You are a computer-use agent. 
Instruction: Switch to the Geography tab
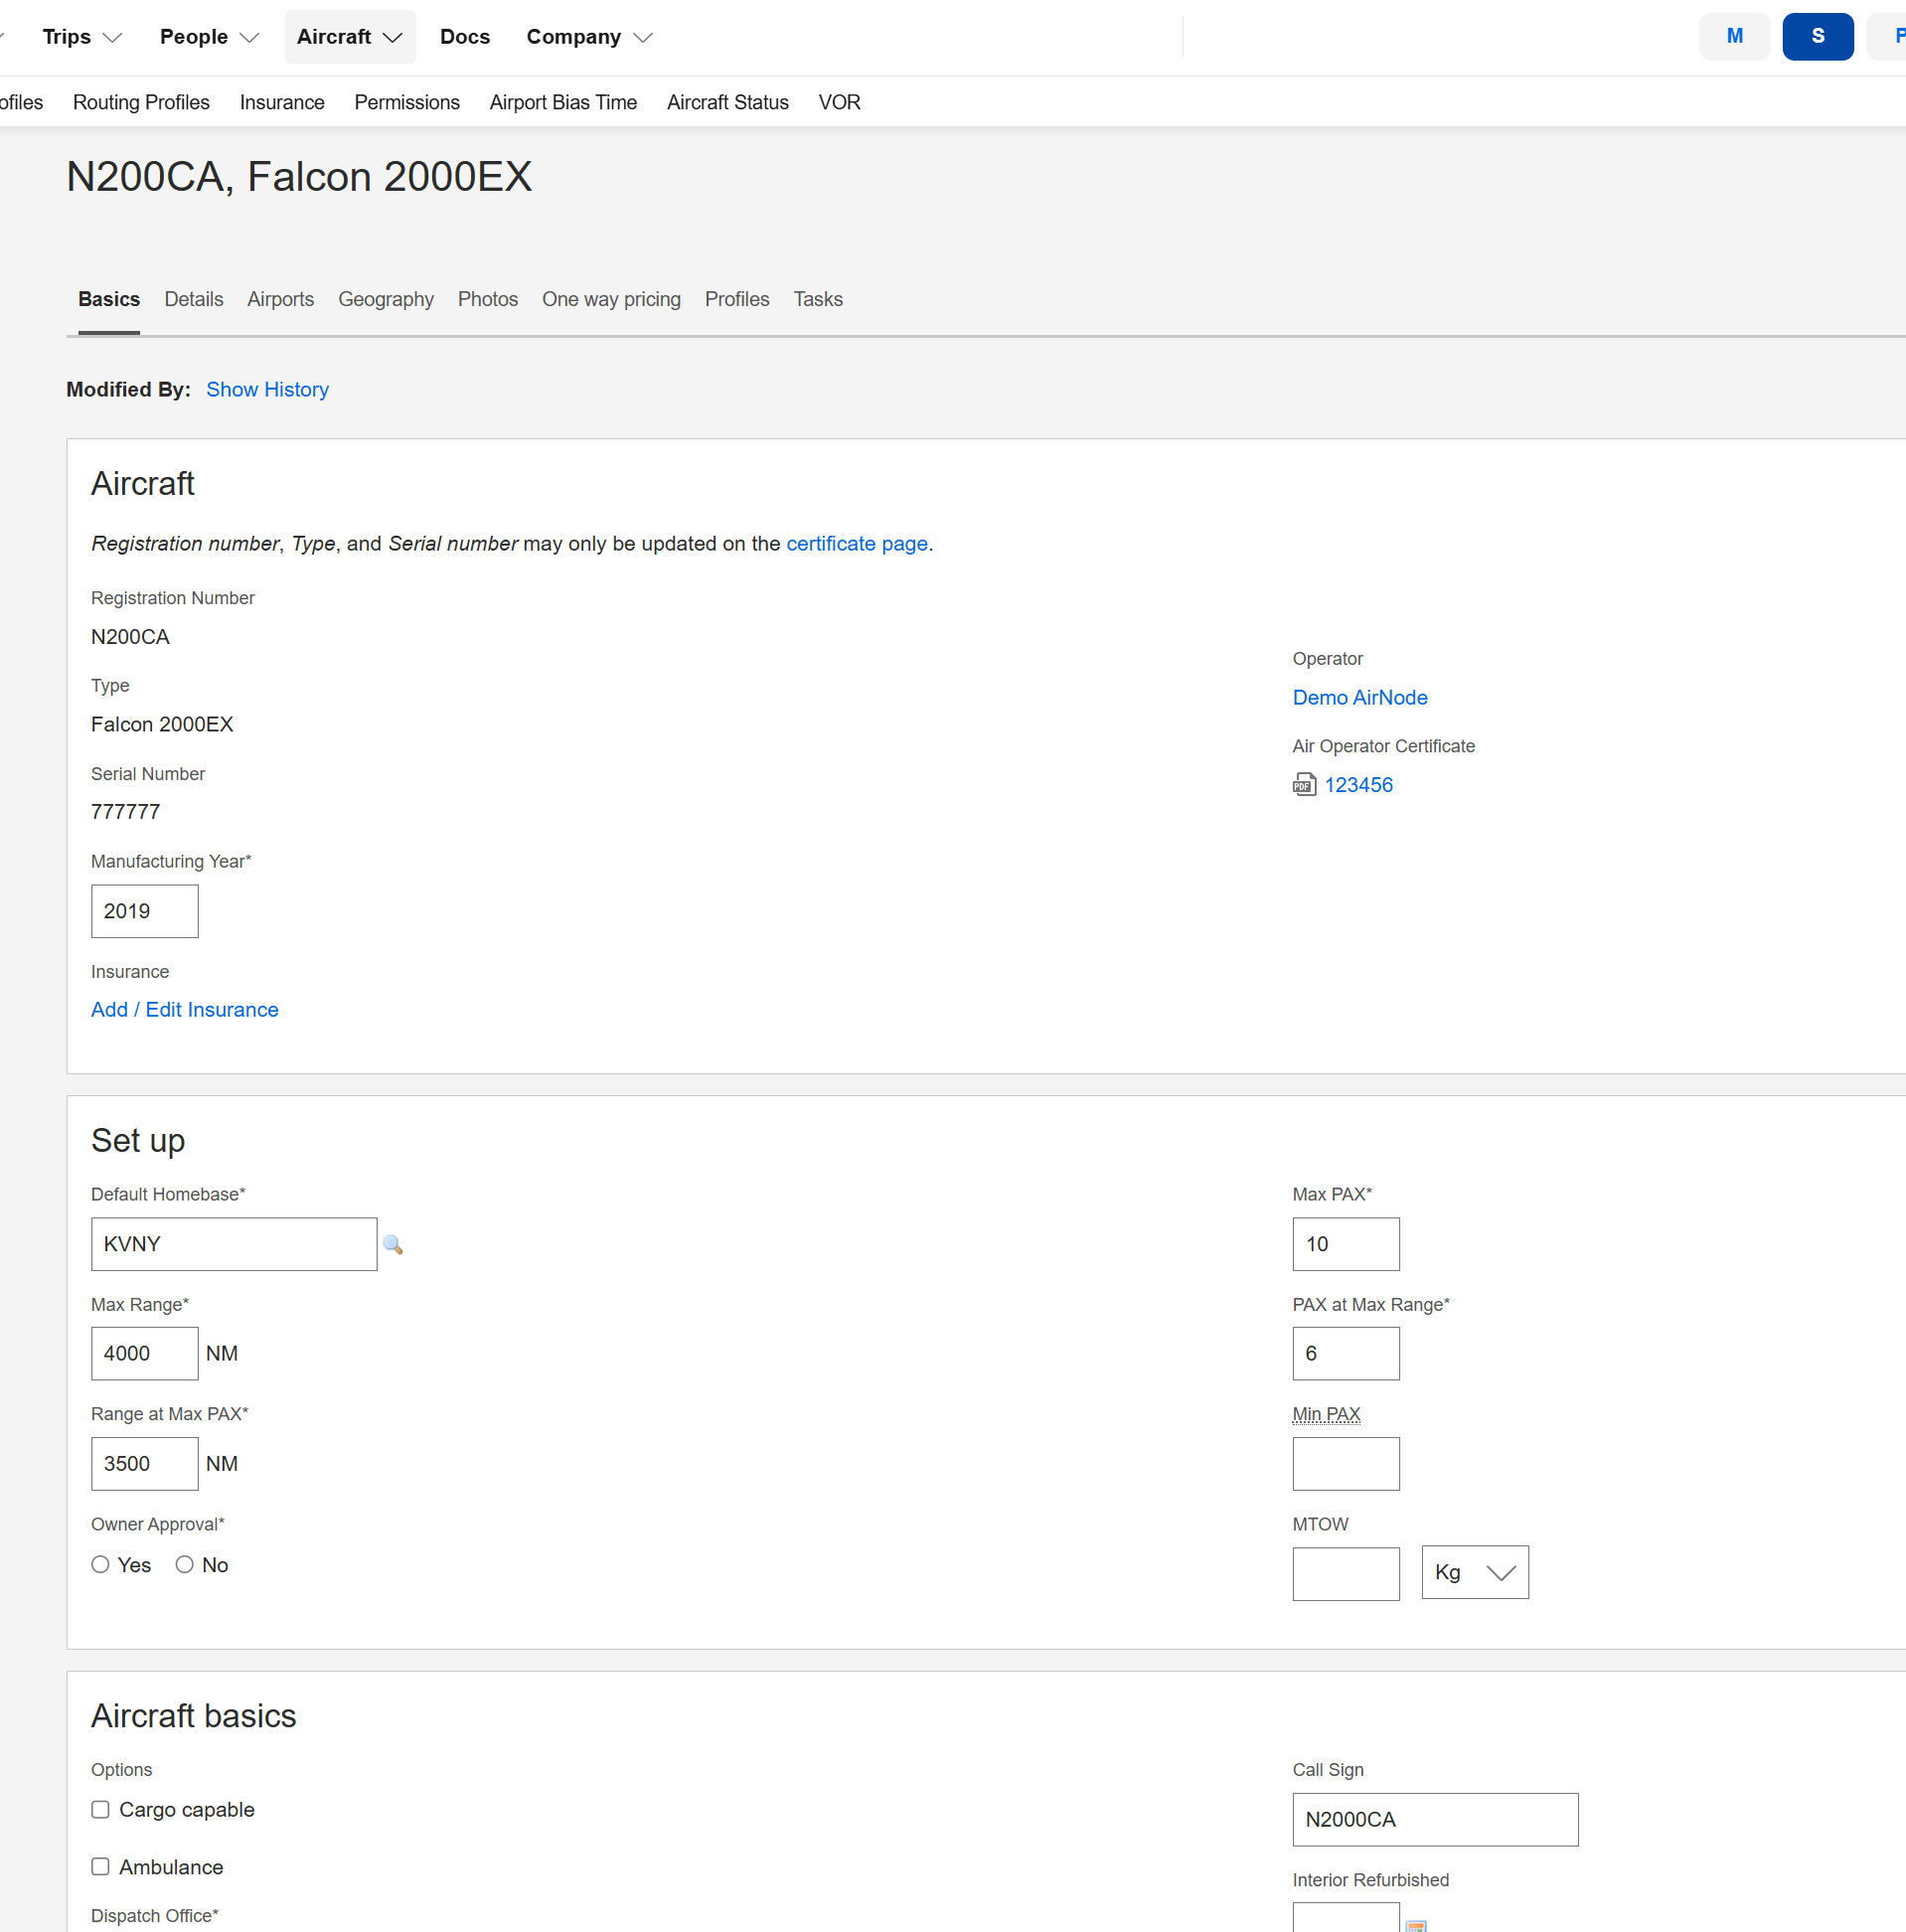pos(386,299)
